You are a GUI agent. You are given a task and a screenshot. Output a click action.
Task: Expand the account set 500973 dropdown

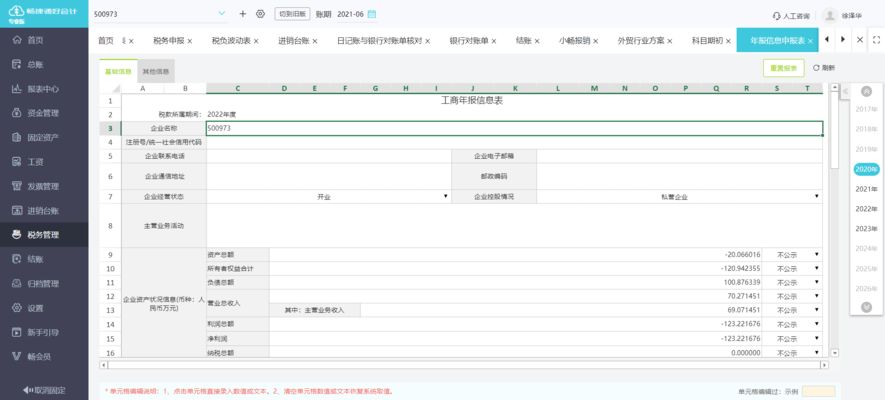[x=221, y=14]
